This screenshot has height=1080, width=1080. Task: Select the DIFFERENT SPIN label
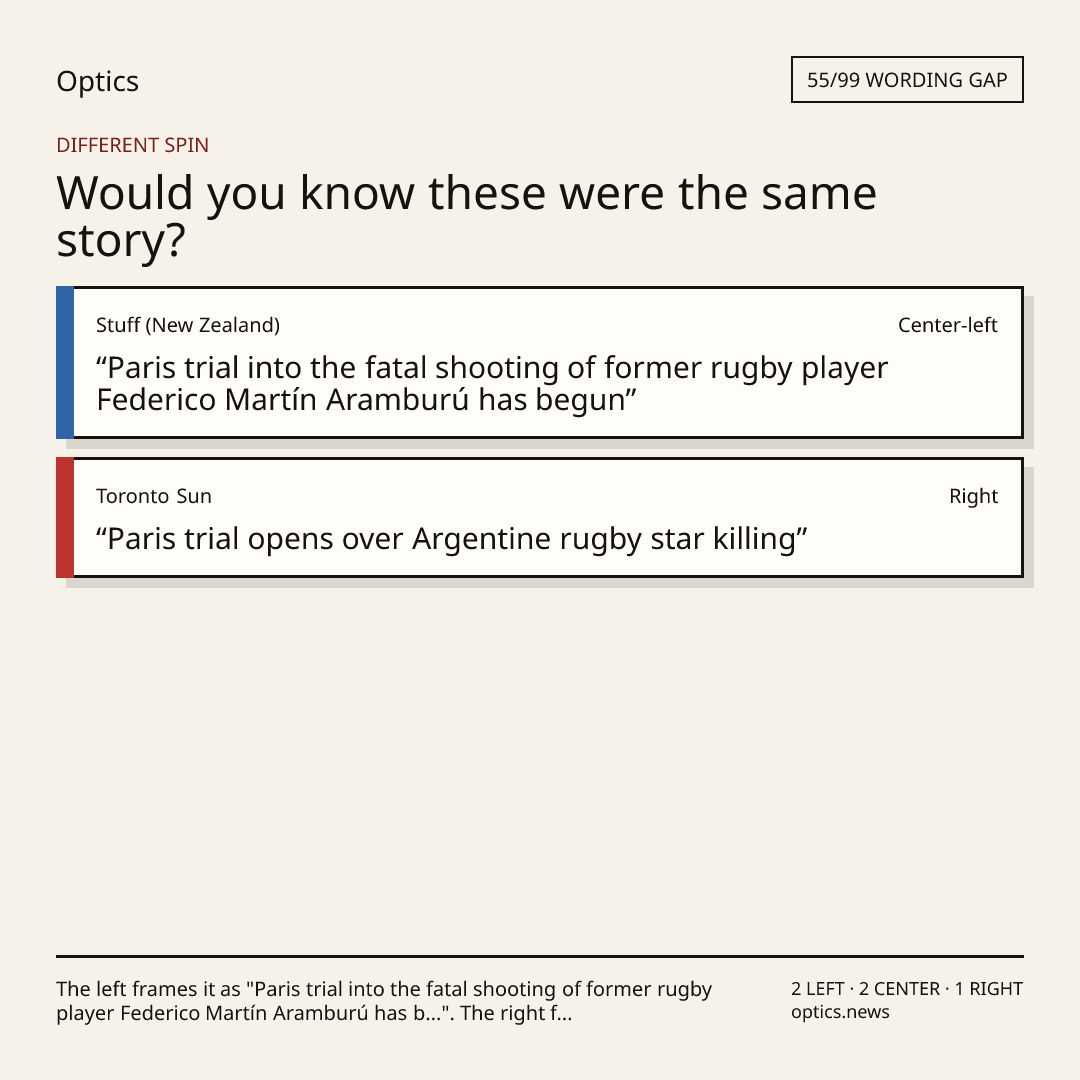pyautogui.click(x=132, y=145)
